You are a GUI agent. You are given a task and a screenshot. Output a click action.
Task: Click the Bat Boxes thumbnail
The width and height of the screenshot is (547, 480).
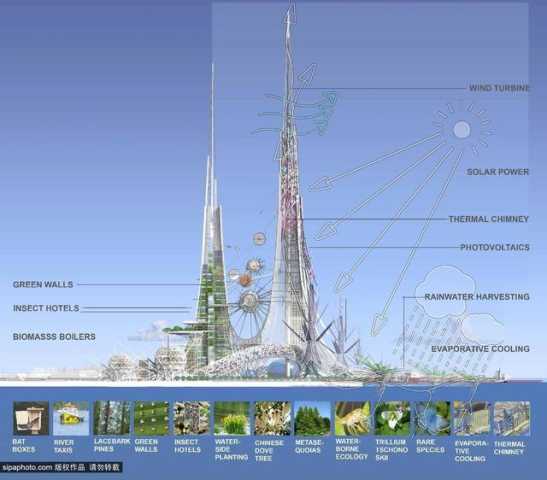31,418
